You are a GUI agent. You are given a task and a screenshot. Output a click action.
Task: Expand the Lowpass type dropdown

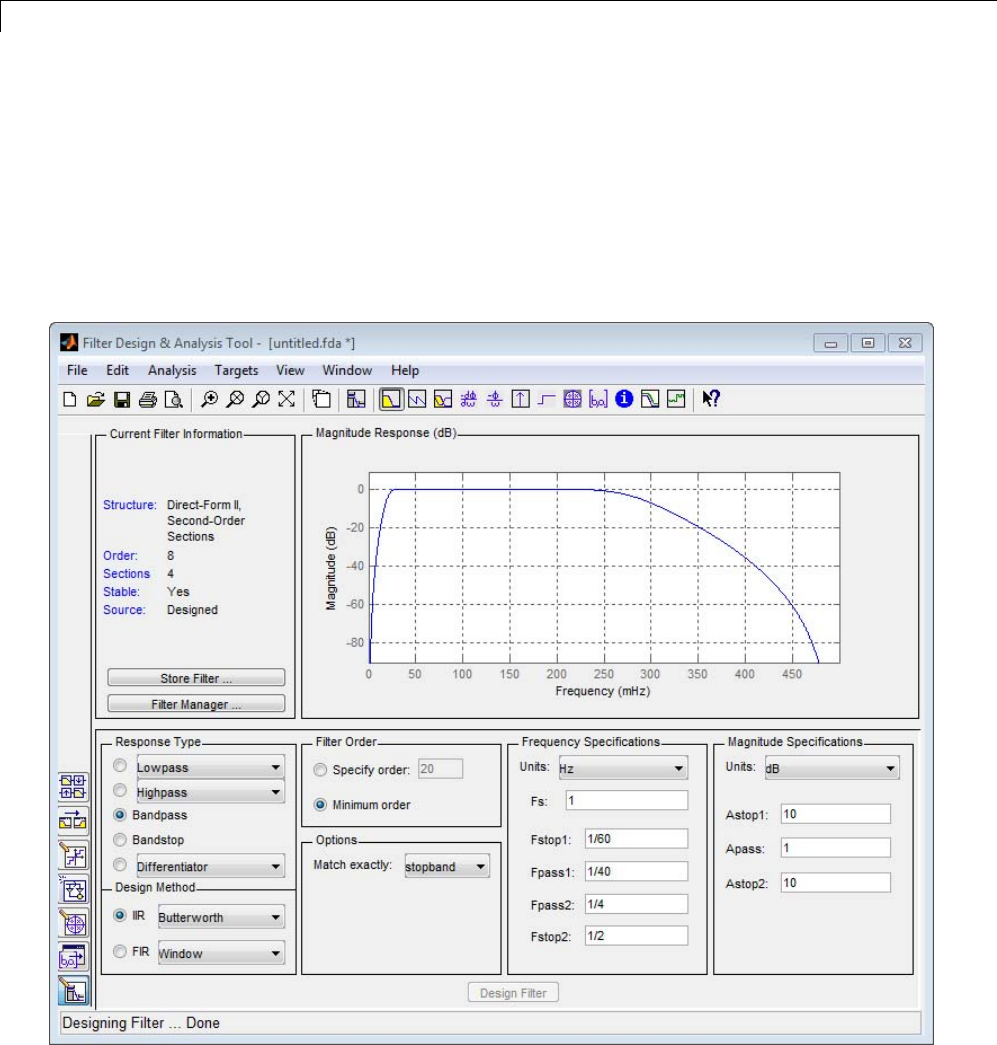pos(211,767)
